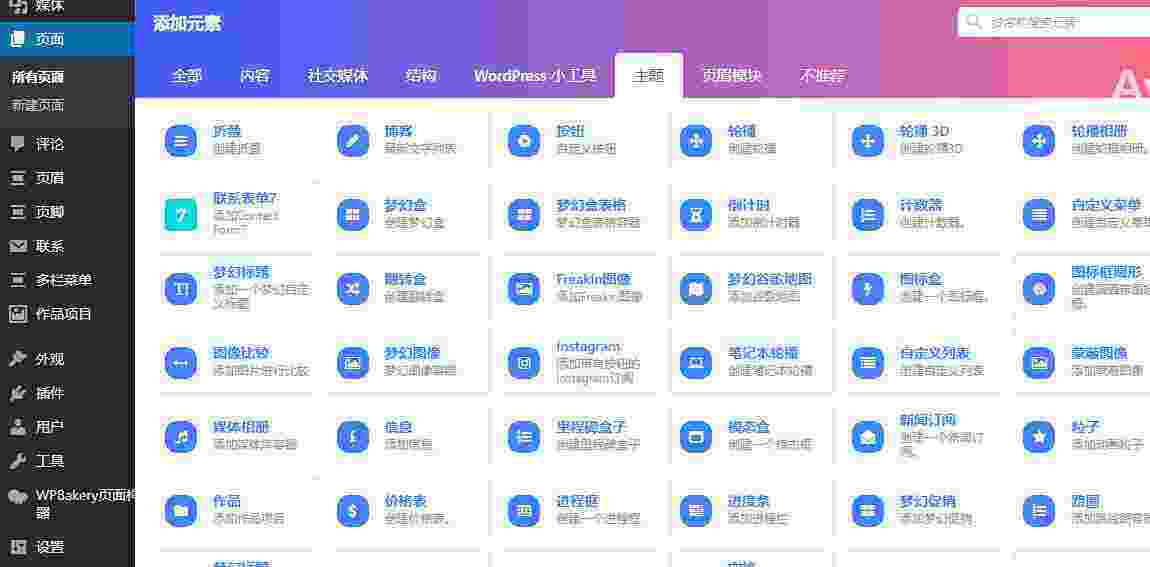
Task: Switch to the 全部 tab
Action: coord(187,76)
